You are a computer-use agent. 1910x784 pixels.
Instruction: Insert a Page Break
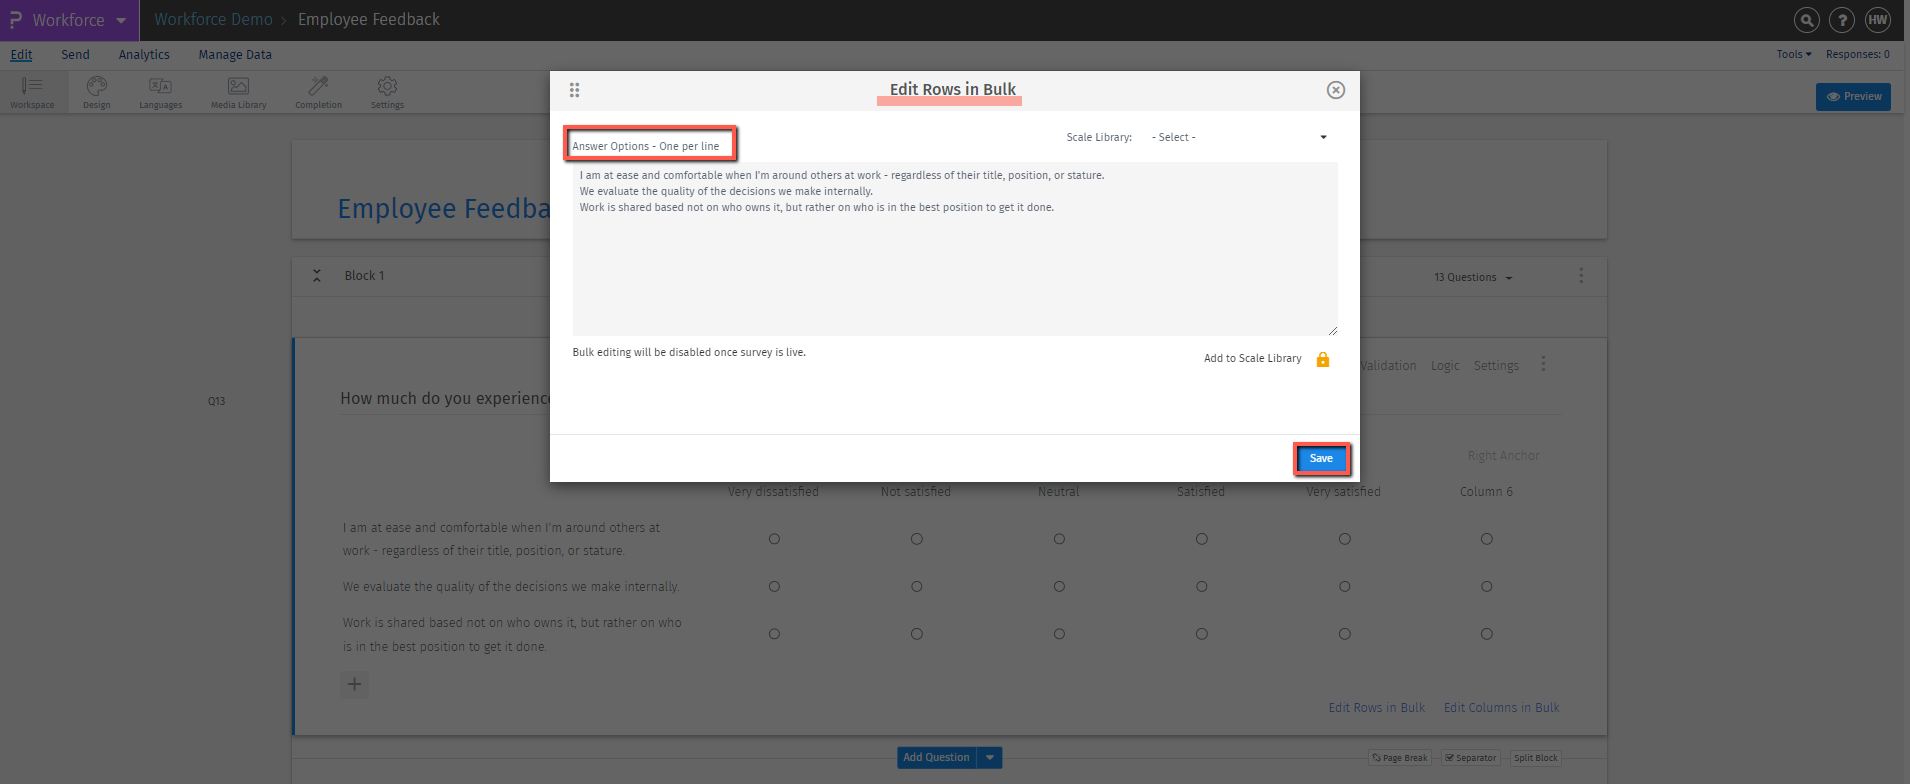tap(1400, 758)
